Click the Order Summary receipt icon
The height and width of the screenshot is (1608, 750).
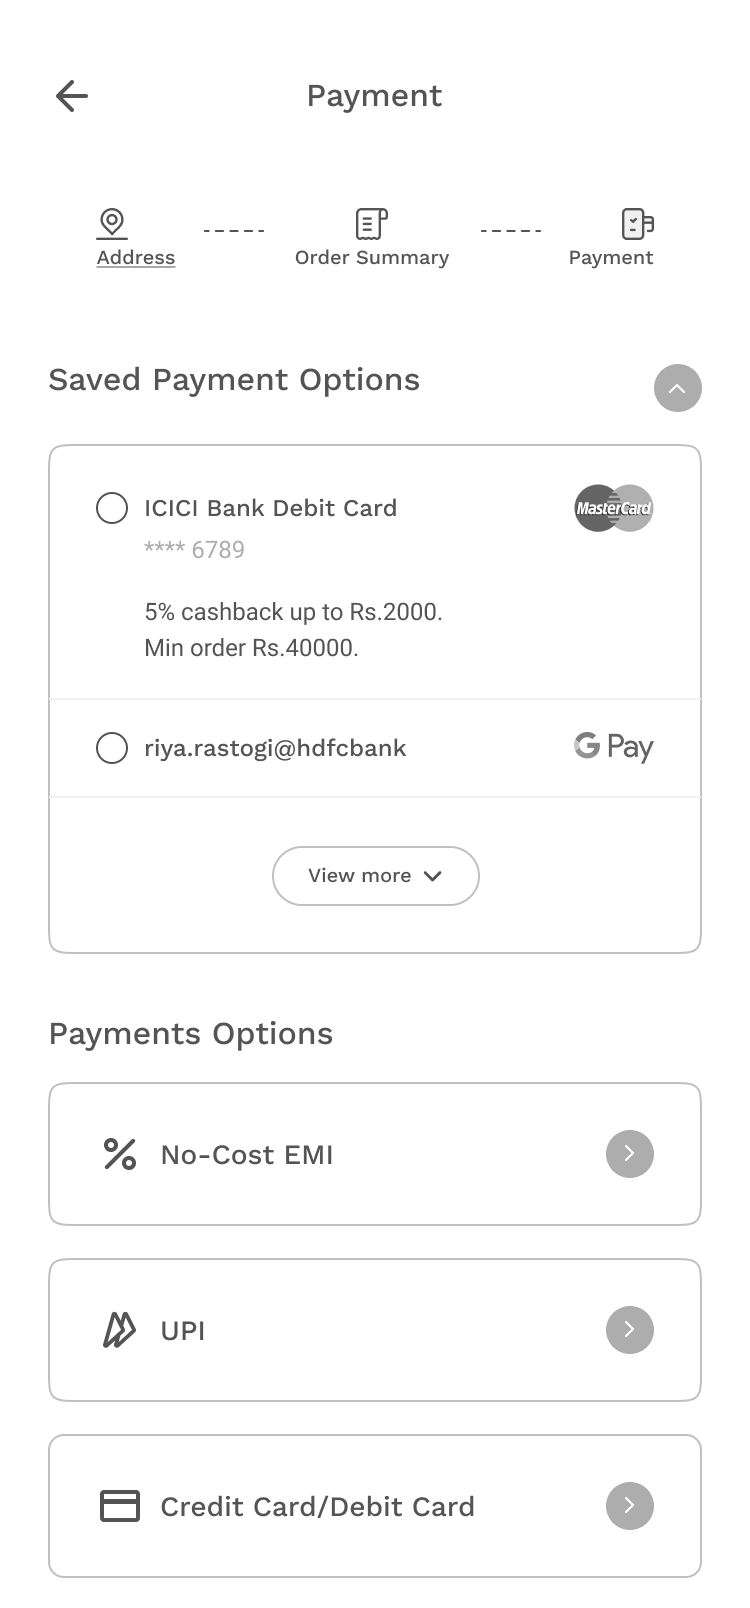click(x=371, y=224)
